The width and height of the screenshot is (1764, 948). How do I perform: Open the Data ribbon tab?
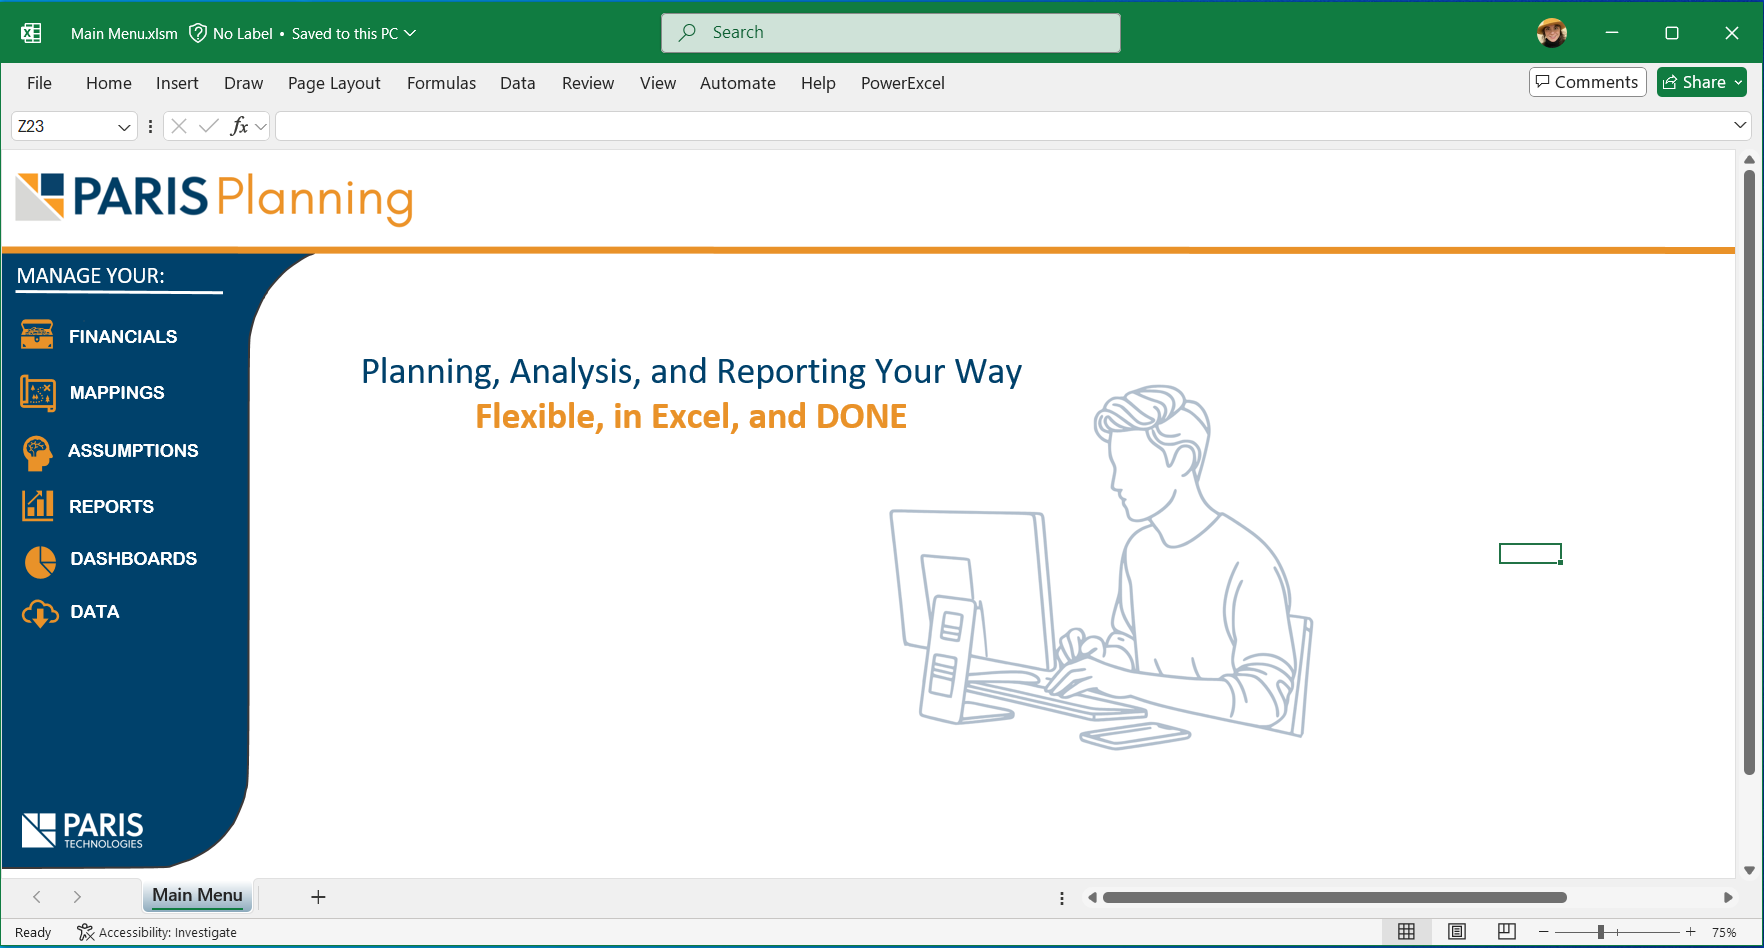(x=517, y=83)
